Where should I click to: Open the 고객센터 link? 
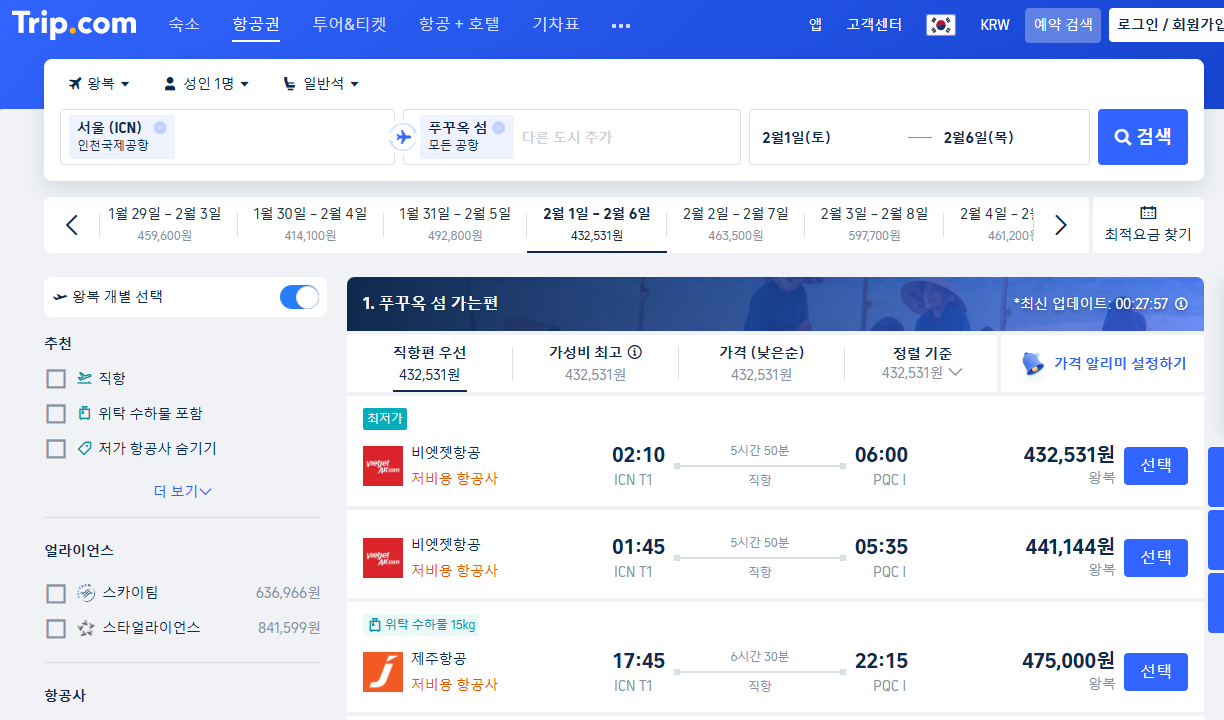coord(874,25)
